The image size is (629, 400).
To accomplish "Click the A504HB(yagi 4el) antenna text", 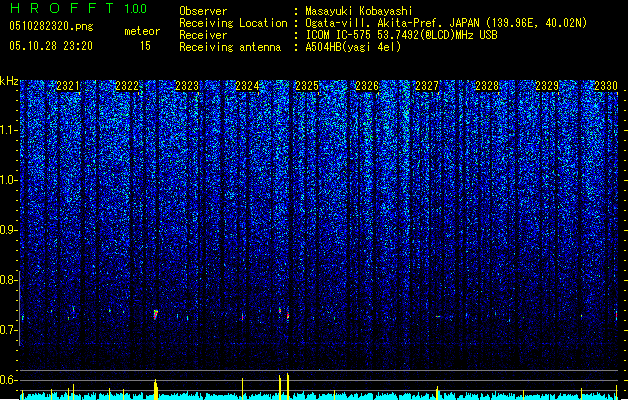I will pos(353,47).
